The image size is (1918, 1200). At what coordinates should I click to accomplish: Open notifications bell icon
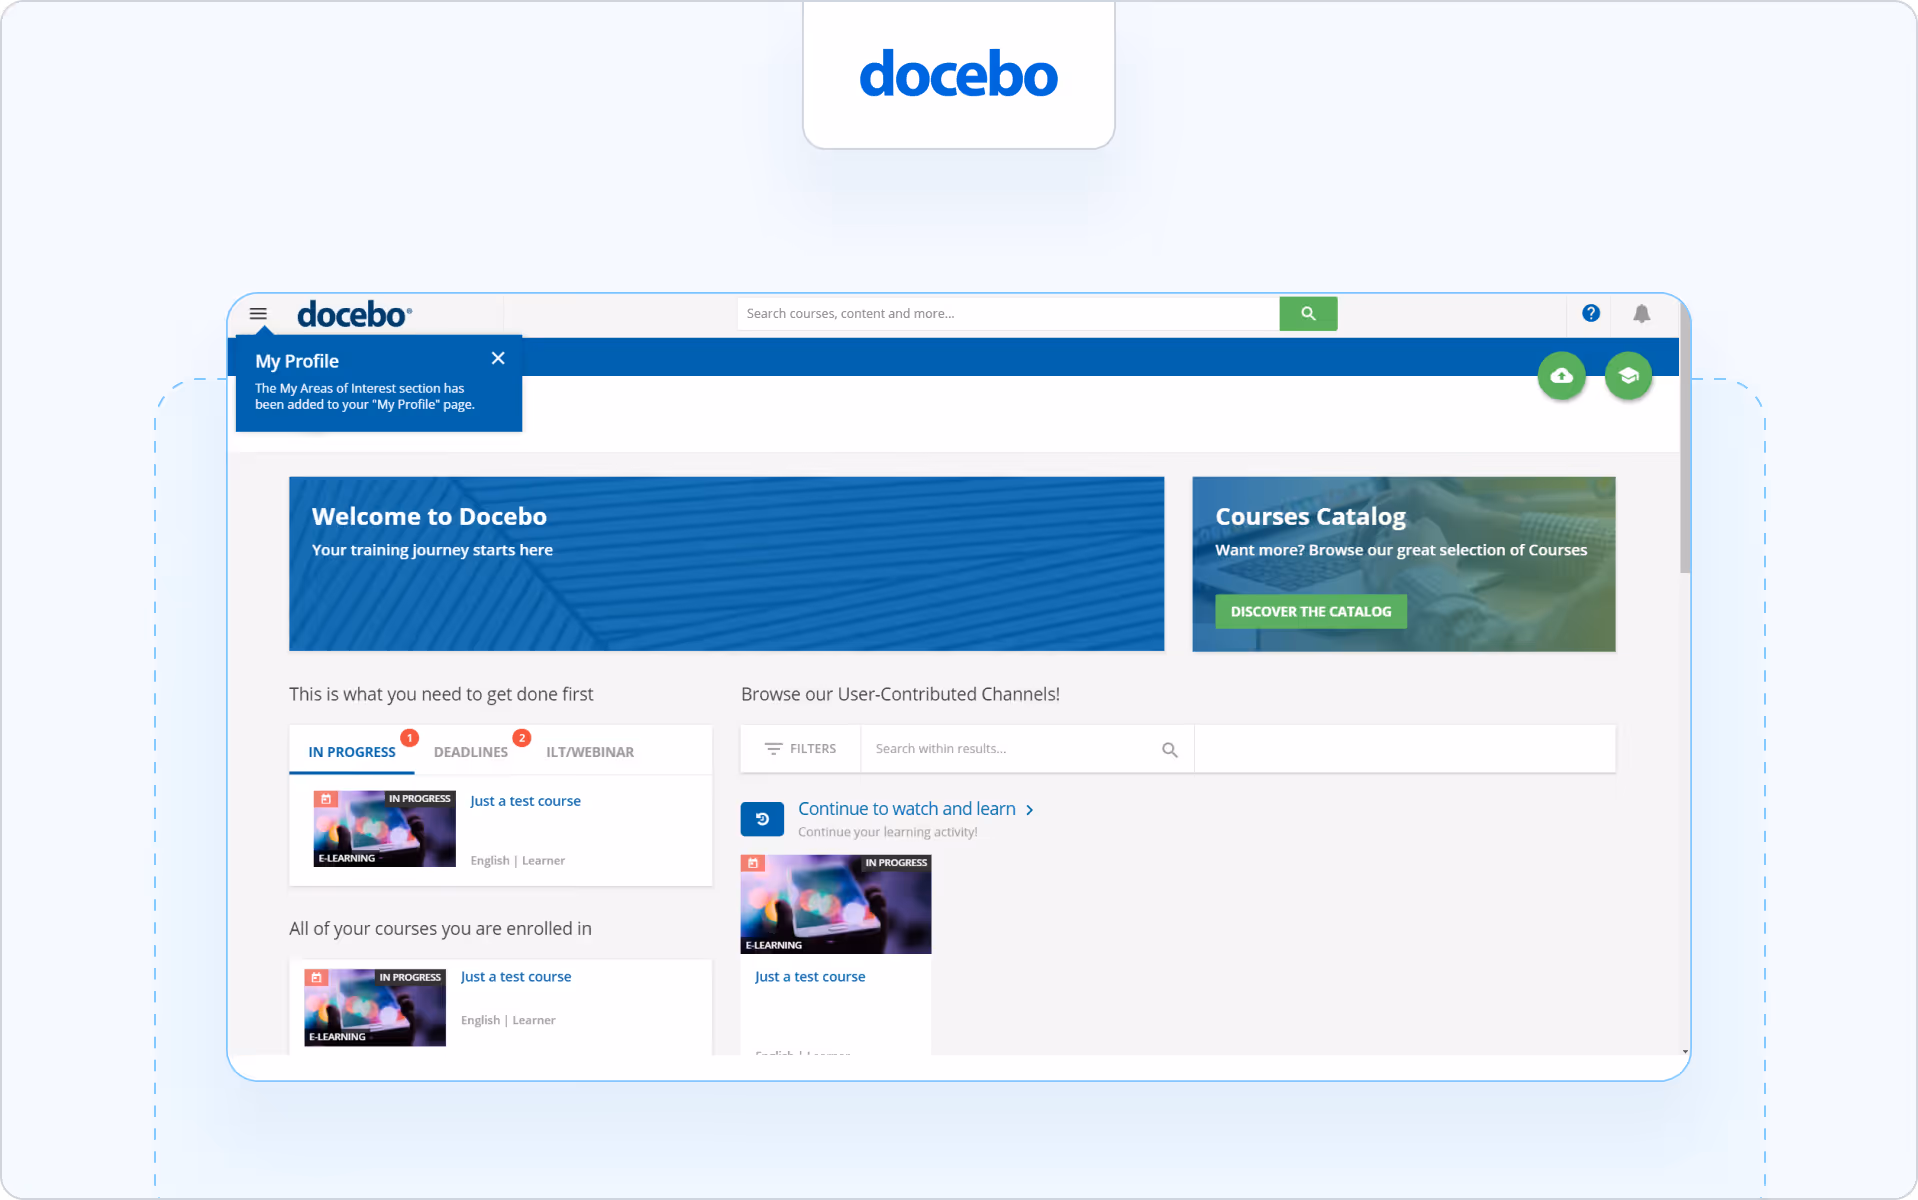[x=1642, y=314]
